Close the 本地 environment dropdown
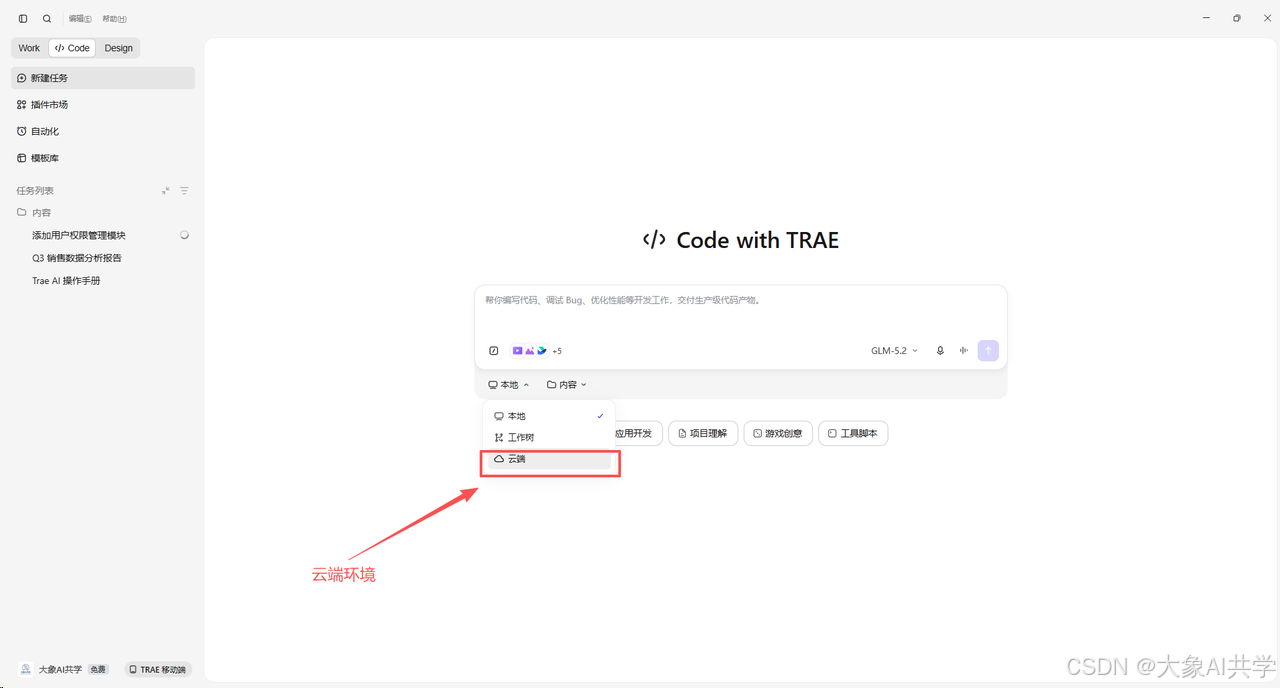 [509, 385]
